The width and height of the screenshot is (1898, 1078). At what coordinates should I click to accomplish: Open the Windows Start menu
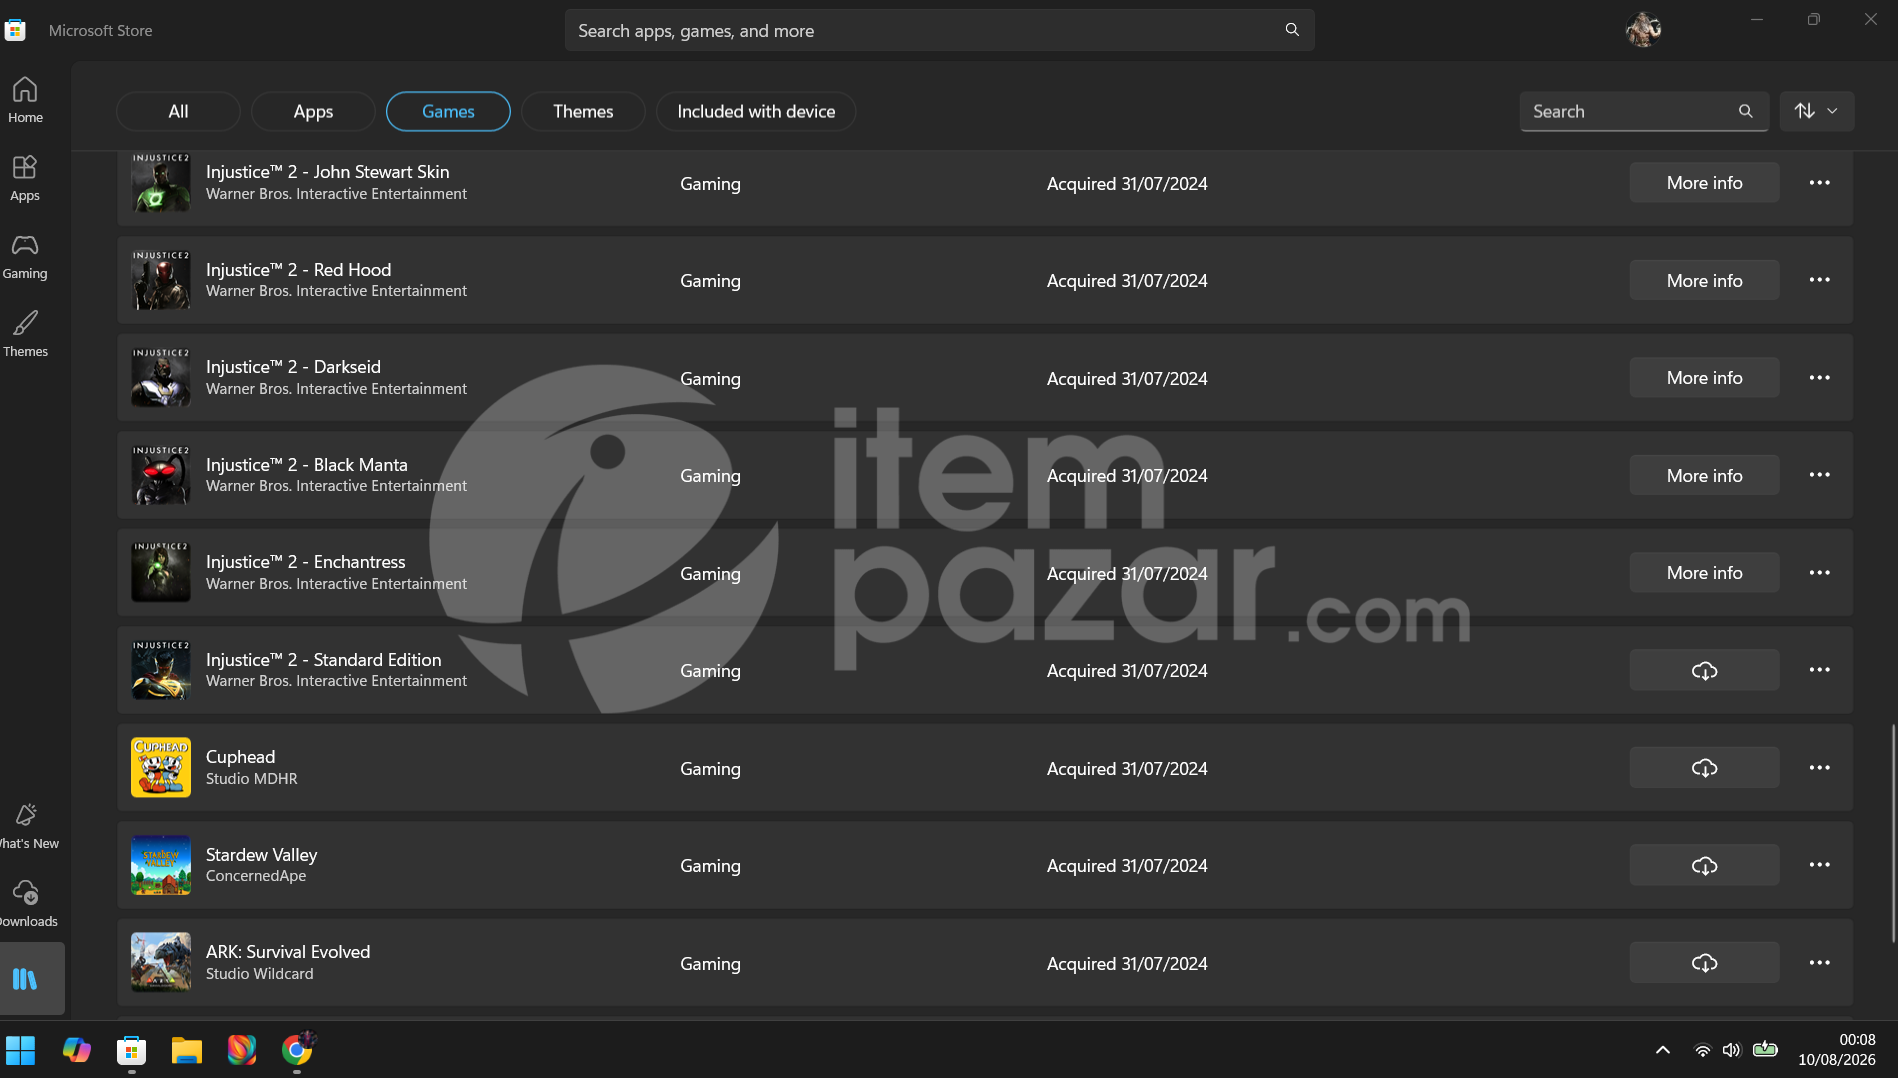[21, 1050]
